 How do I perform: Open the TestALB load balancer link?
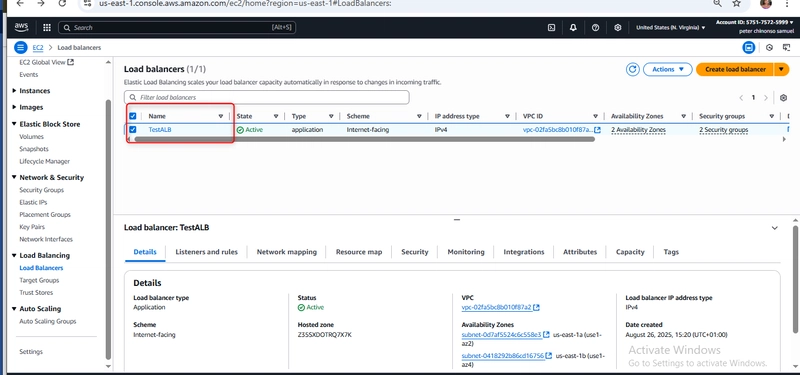[160, 130]
